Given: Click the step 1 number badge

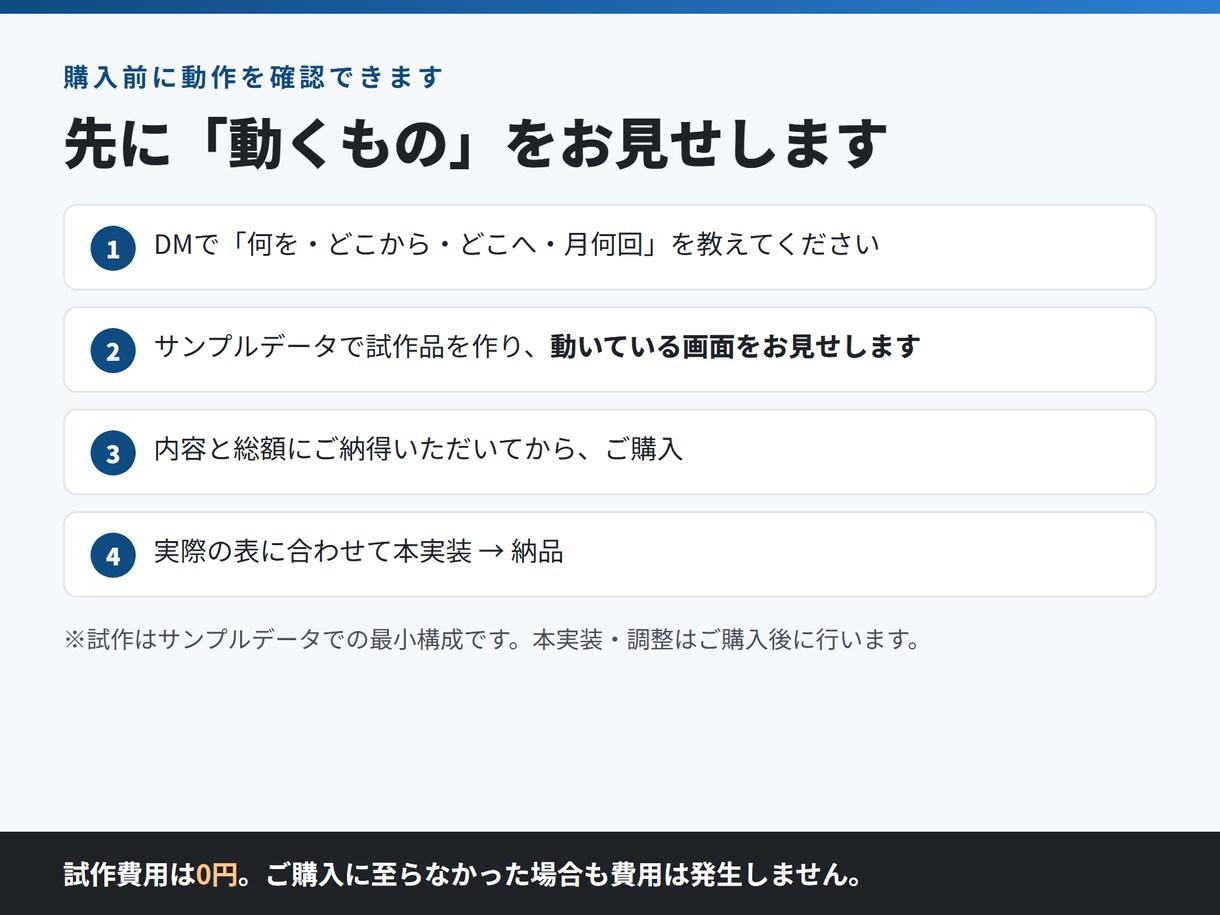Looking at the screenshot, I should point(113,248).
